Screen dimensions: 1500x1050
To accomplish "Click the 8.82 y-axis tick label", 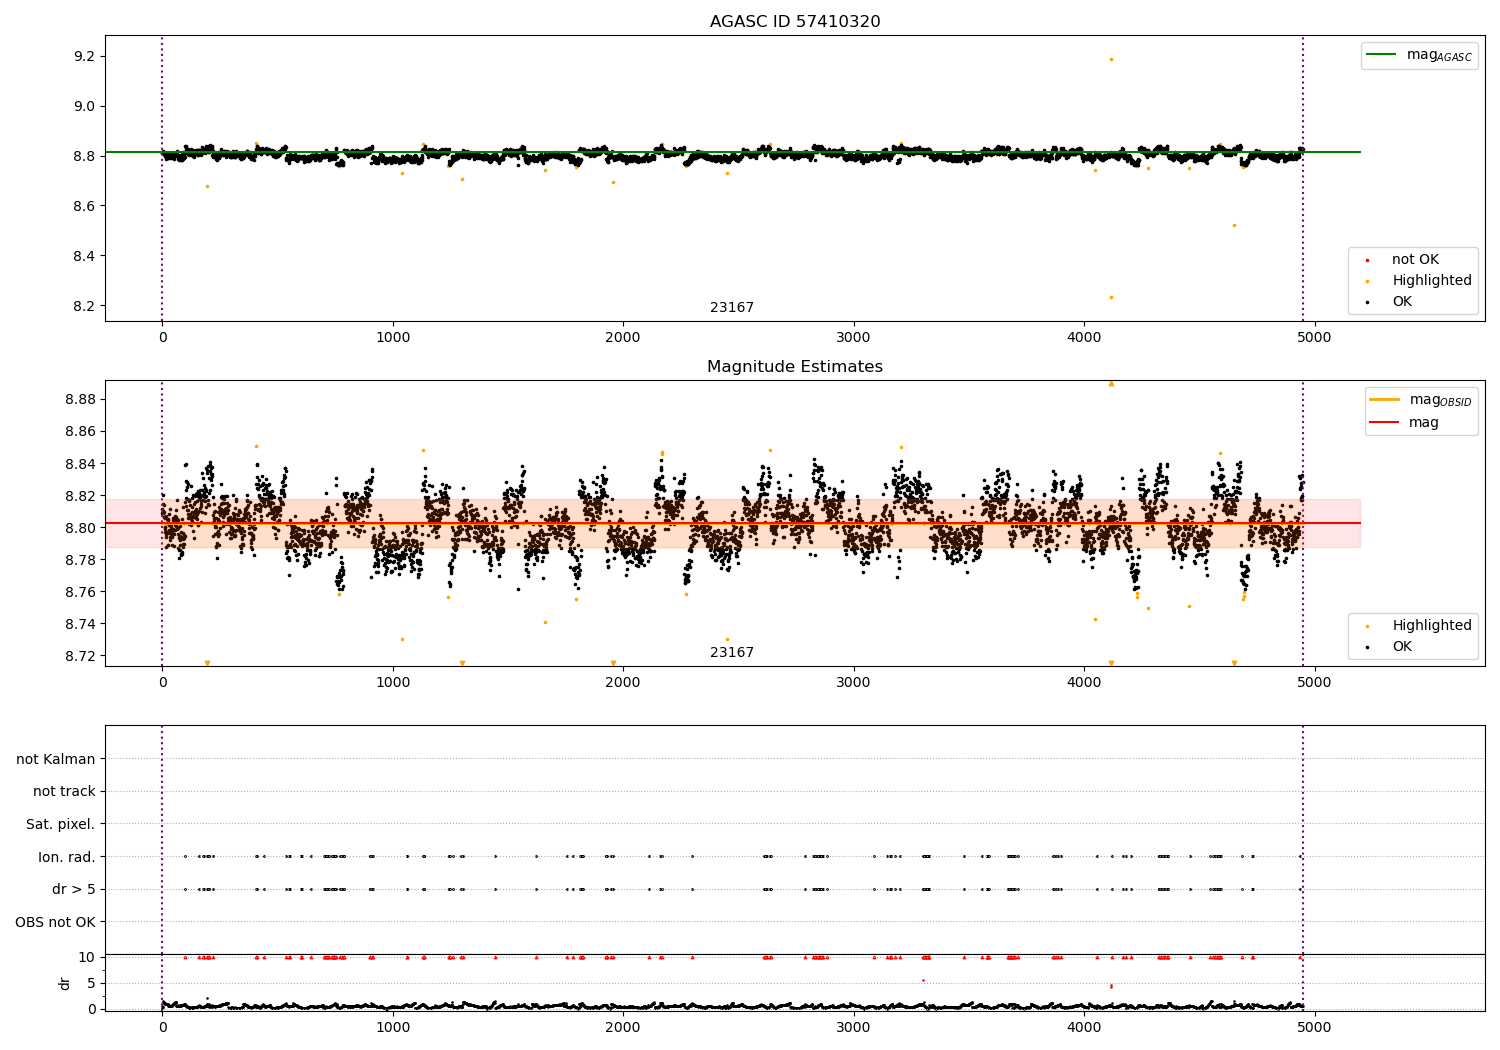I will coord(79,496).
